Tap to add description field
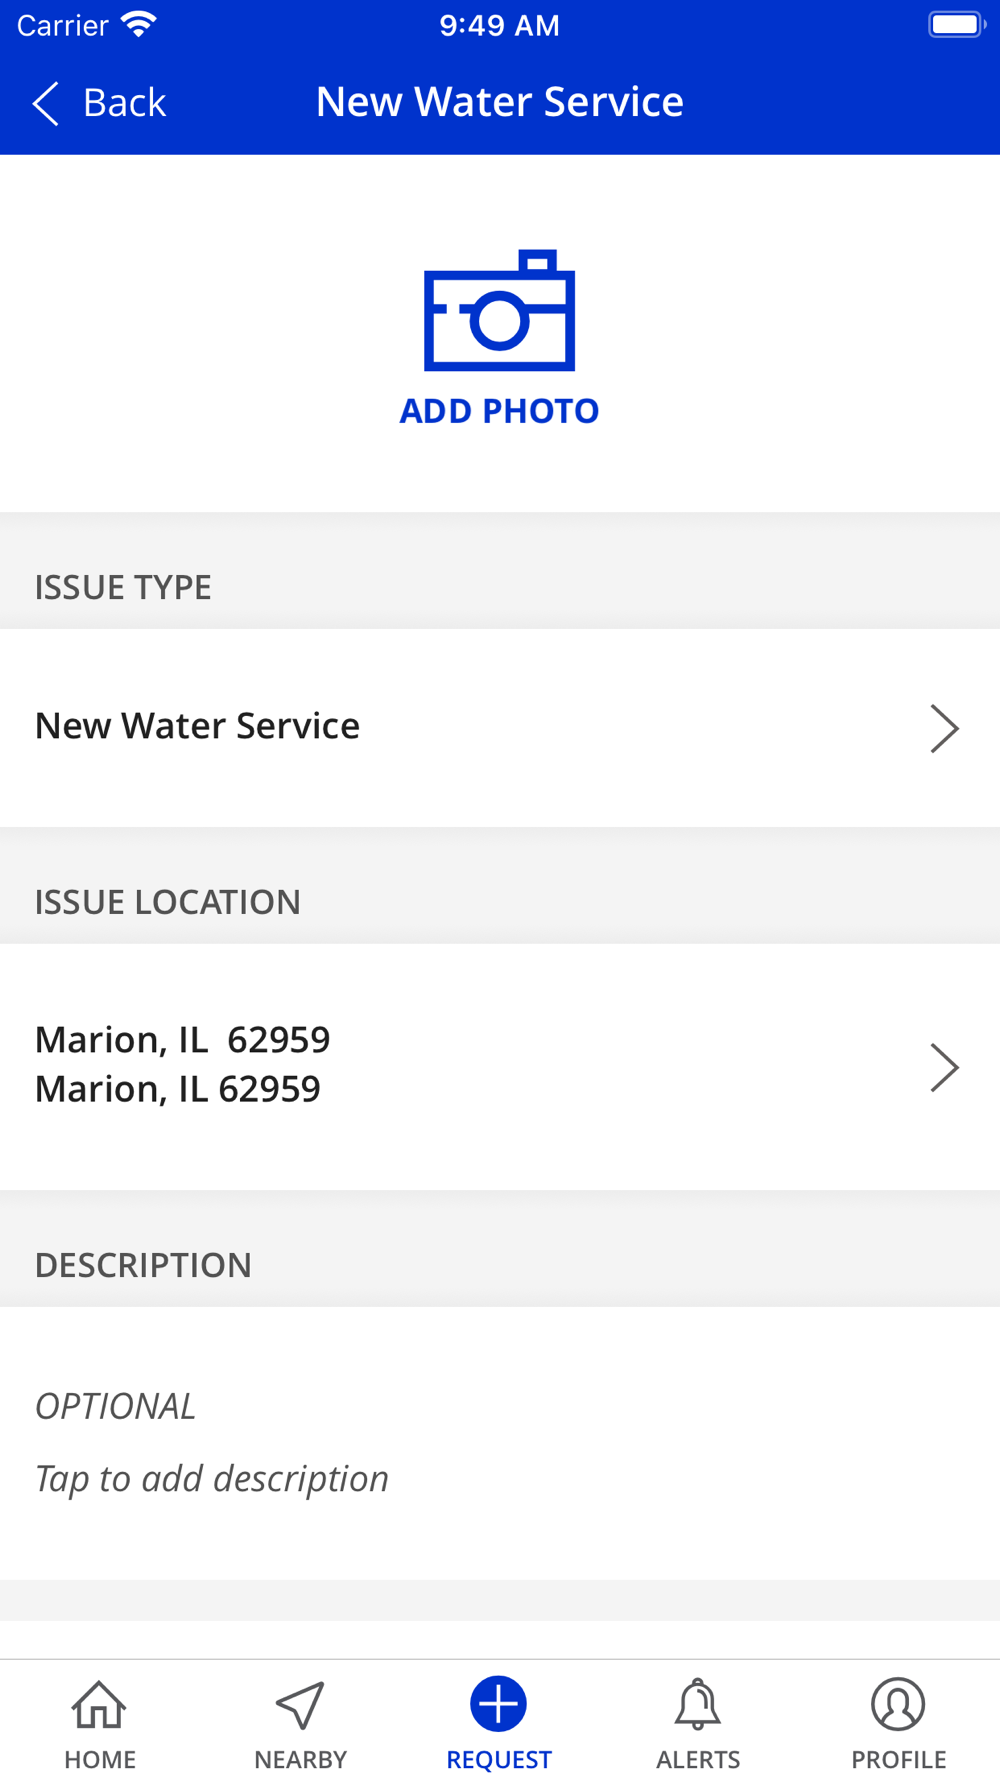 500,1443
